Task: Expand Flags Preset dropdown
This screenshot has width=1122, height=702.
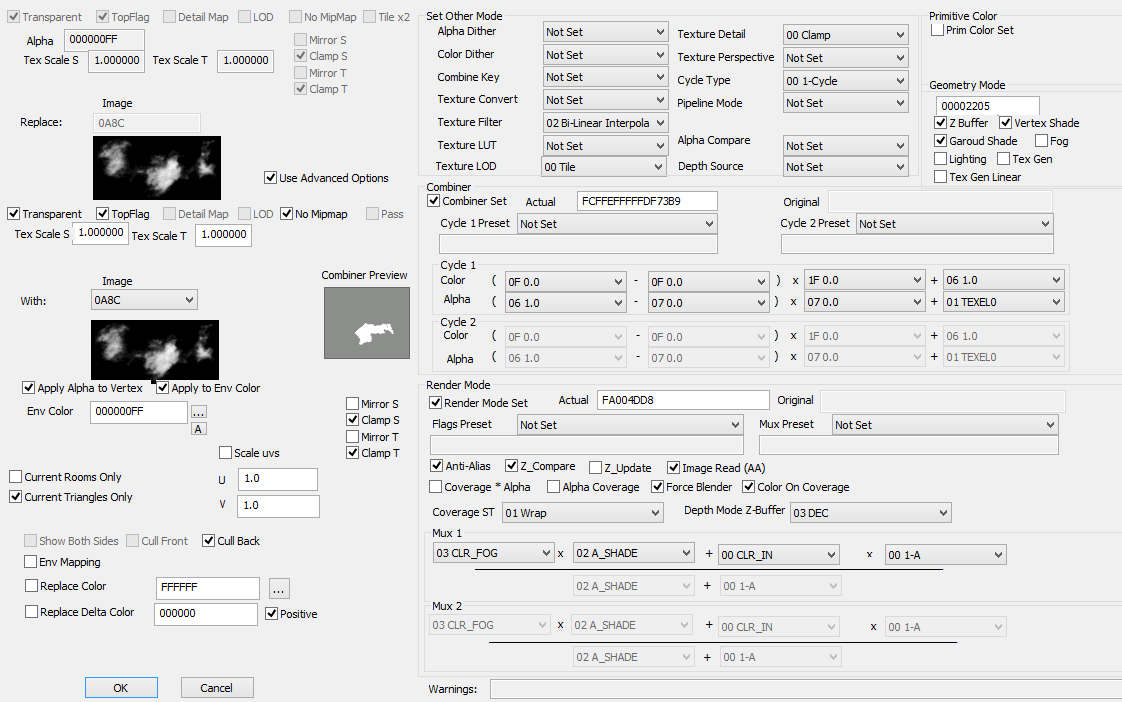Action: click(x=630, y=424)
